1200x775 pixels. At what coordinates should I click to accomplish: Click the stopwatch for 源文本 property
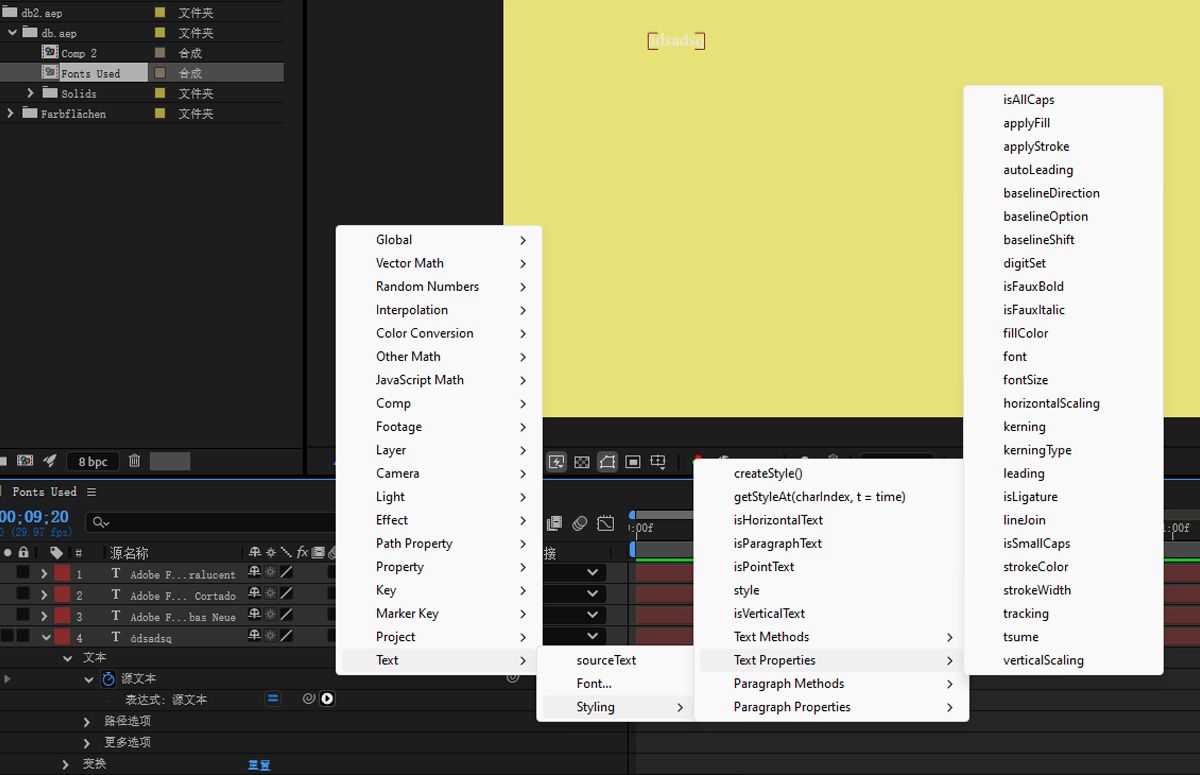(x=109, y=679)
